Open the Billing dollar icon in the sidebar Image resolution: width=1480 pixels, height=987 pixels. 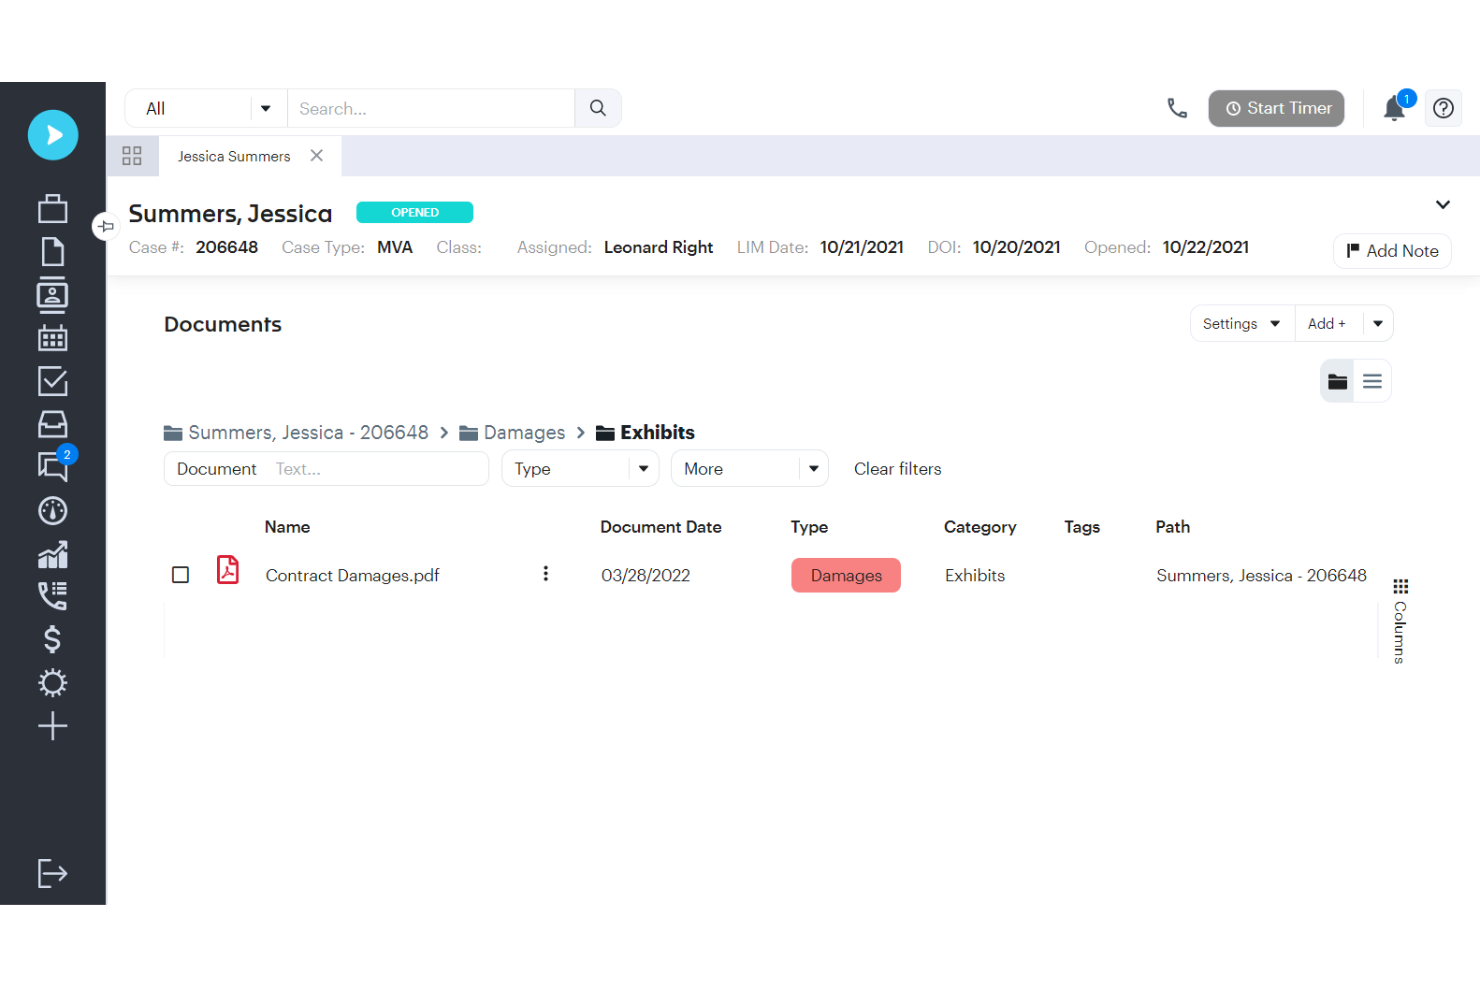[53, 640]
